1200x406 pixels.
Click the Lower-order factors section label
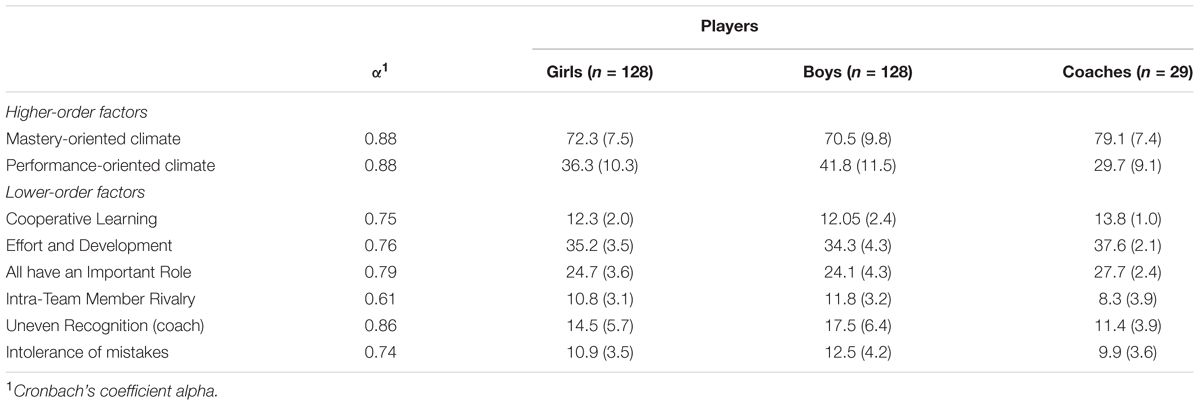[x=64, y=191]
